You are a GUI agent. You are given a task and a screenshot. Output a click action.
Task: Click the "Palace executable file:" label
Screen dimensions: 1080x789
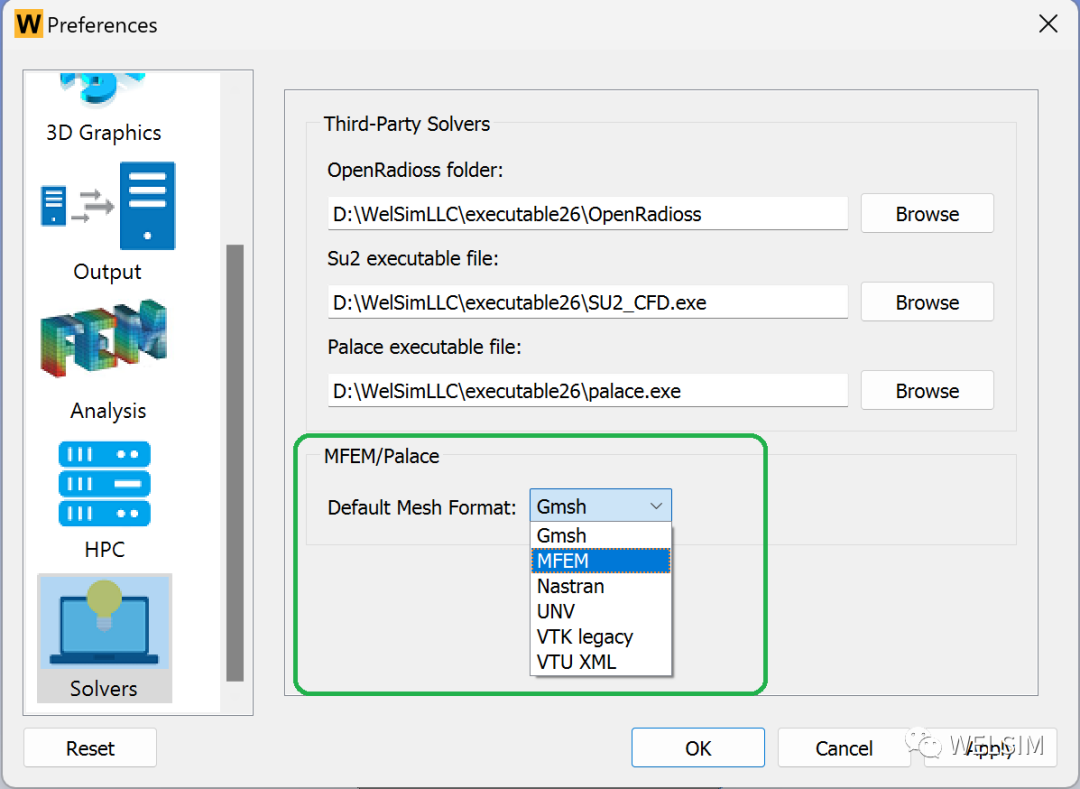pos(424,347)
